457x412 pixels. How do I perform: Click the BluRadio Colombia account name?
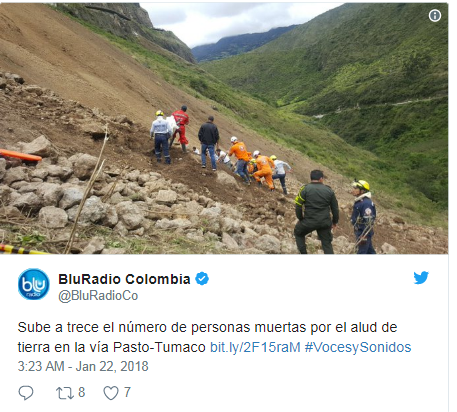(x=124, y=279)
